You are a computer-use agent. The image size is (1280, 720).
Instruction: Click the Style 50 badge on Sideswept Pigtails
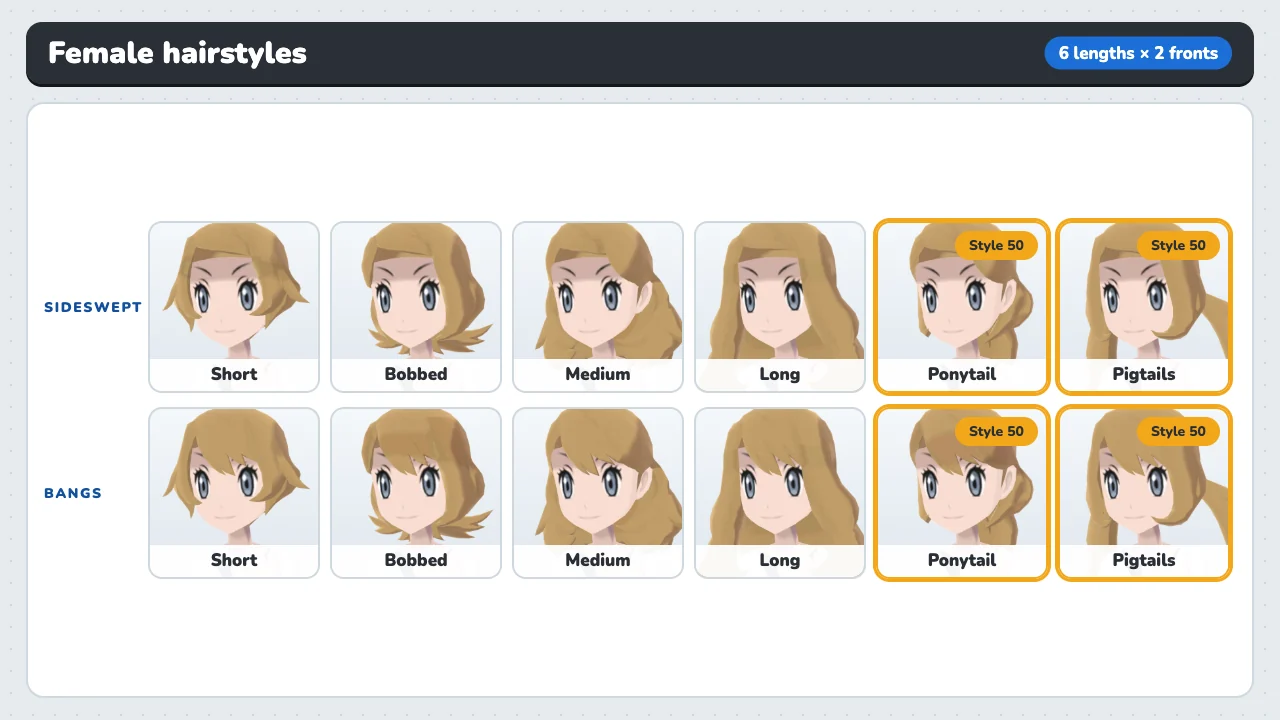1178,245
